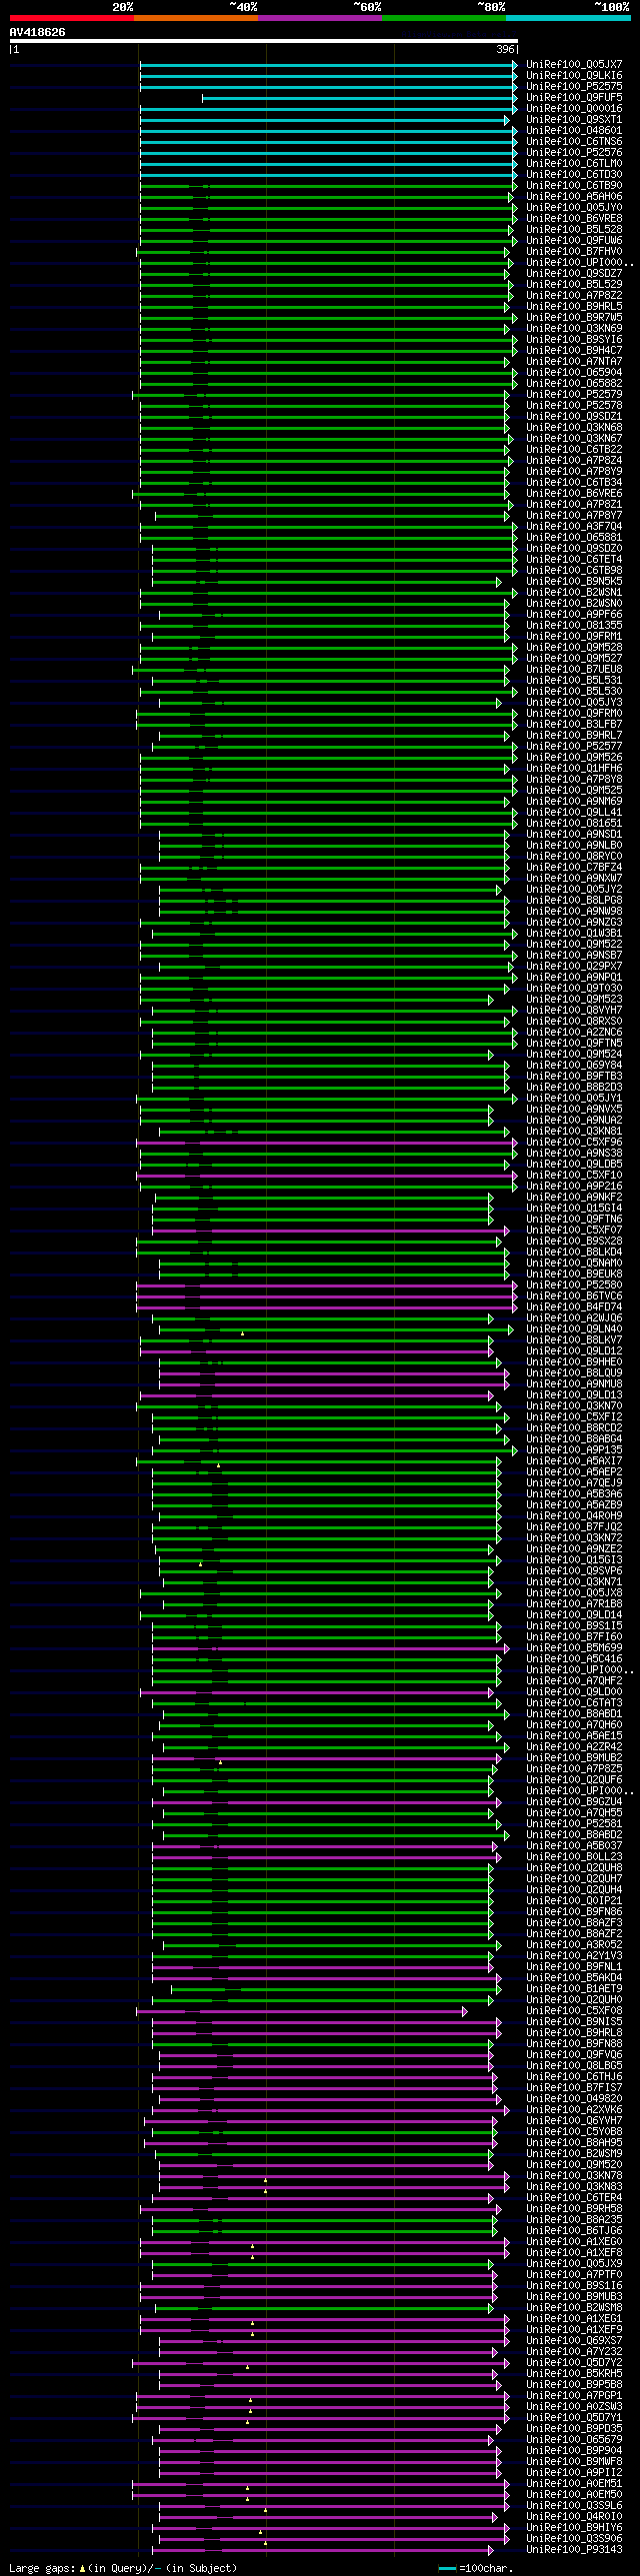Screen dimensions: 640x2576
Task: Select hit label UniRef100_C6TLM0
Action: (574, 164)
